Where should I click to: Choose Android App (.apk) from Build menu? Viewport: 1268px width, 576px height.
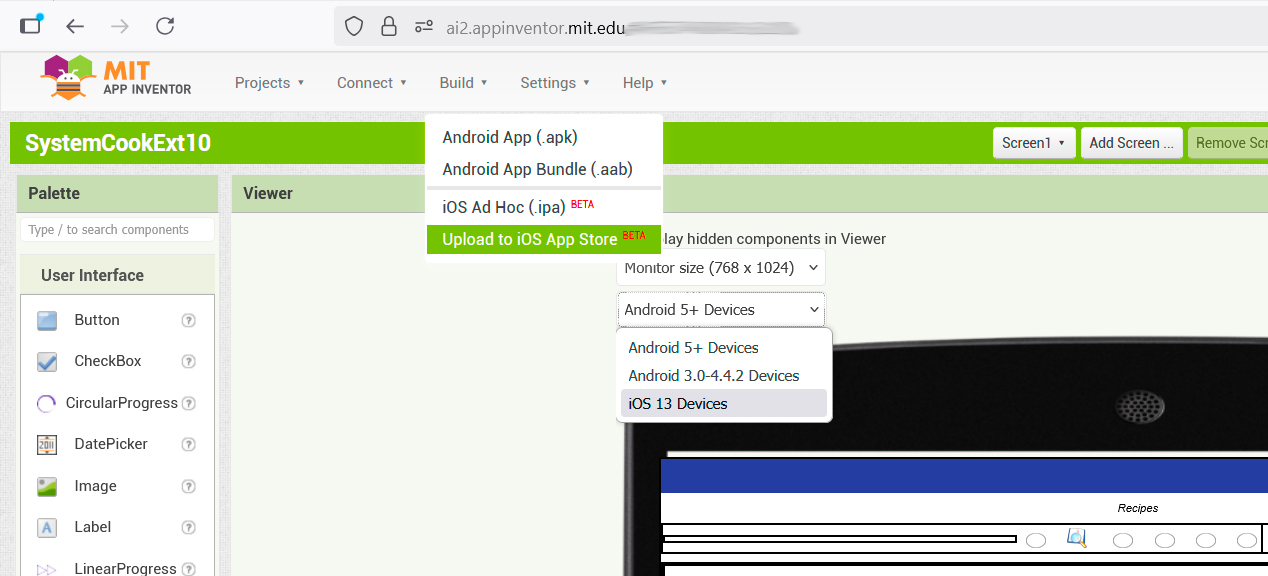(510, 138)
